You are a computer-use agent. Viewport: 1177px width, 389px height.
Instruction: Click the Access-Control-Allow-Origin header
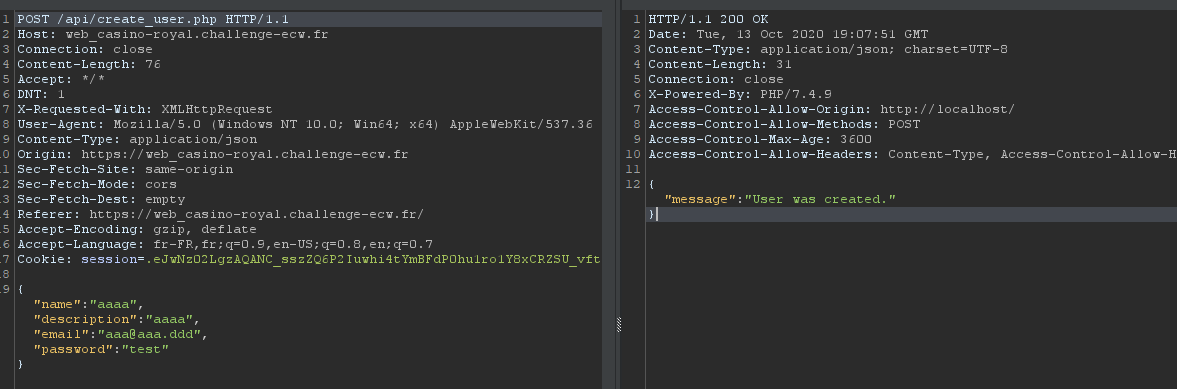click(832, 110)
